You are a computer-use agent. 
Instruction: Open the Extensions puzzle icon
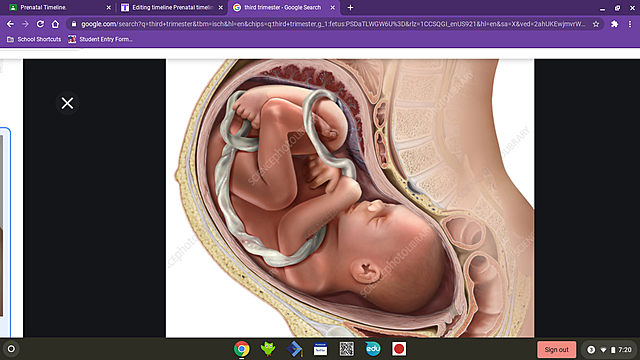[x=614, y=24]
